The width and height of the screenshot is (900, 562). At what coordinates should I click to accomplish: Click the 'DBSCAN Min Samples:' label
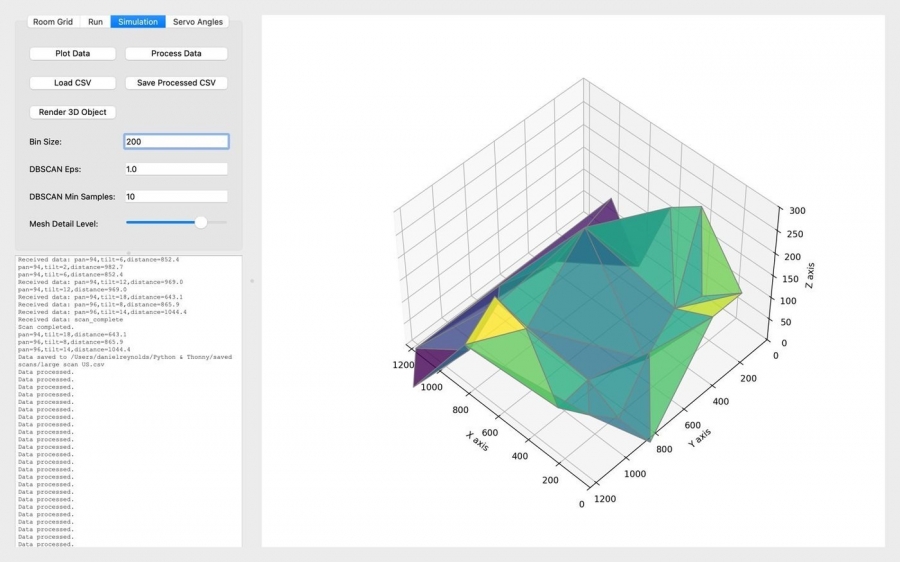coord(72,197)
